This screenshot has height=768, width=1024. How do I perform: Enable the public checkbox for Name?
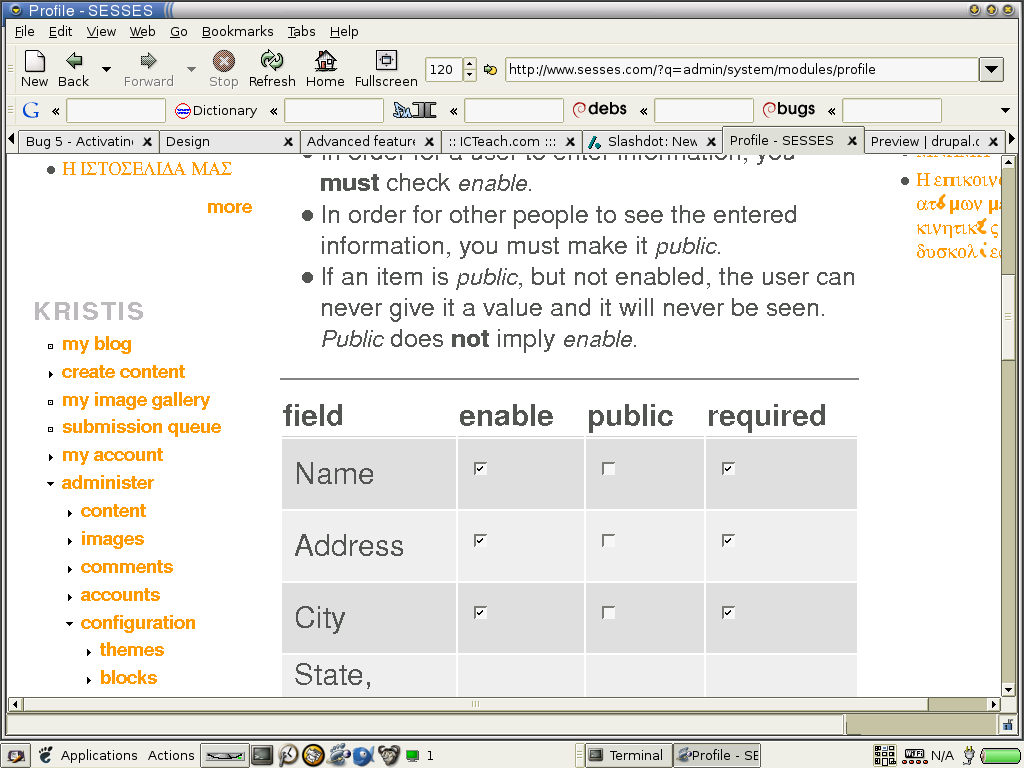(607, 467)
